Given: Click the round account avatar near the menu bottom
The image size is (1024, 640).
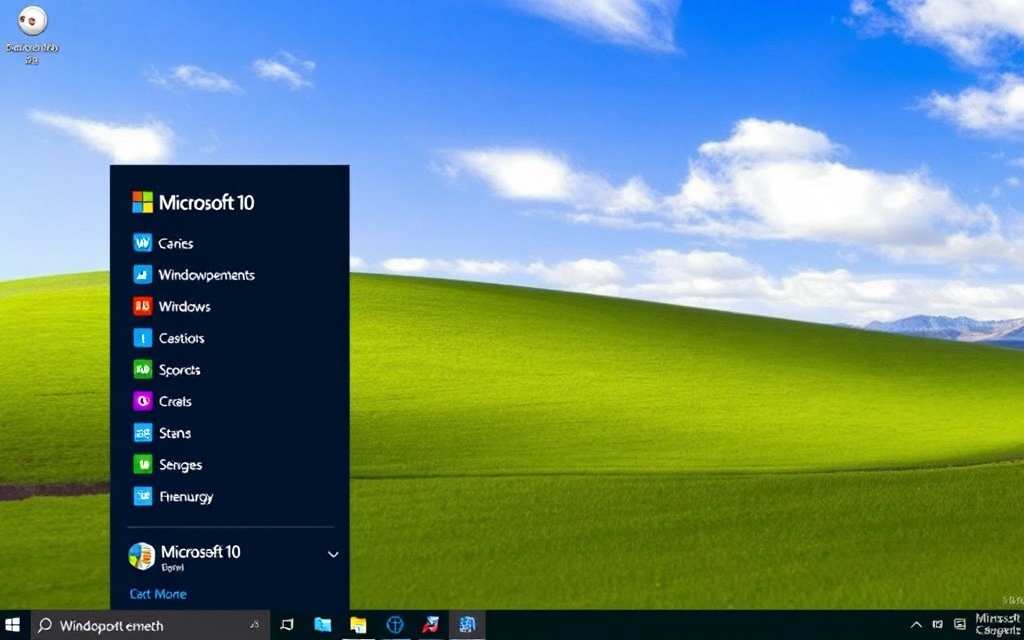Looking at the screenshot, I should point(142,556).
